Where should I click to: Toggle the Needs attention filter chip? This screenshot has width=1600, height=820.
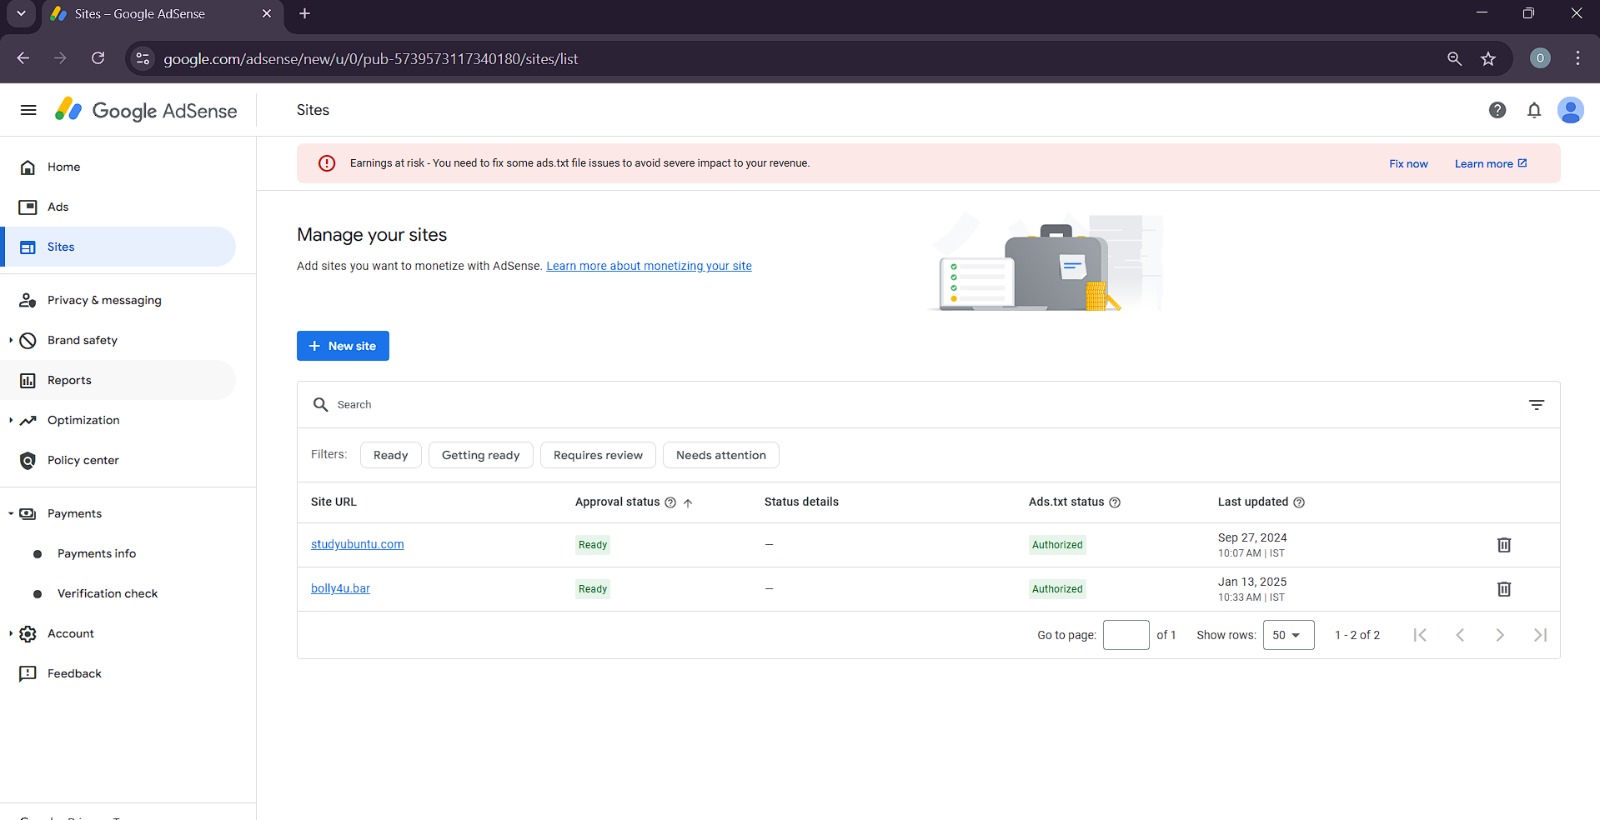[721, 455]
